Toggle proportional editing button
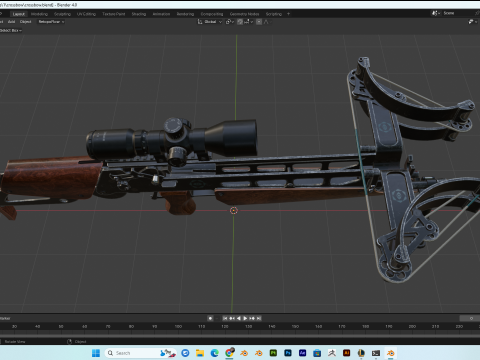Screen dimensions: 480x360 coord(259,22)
